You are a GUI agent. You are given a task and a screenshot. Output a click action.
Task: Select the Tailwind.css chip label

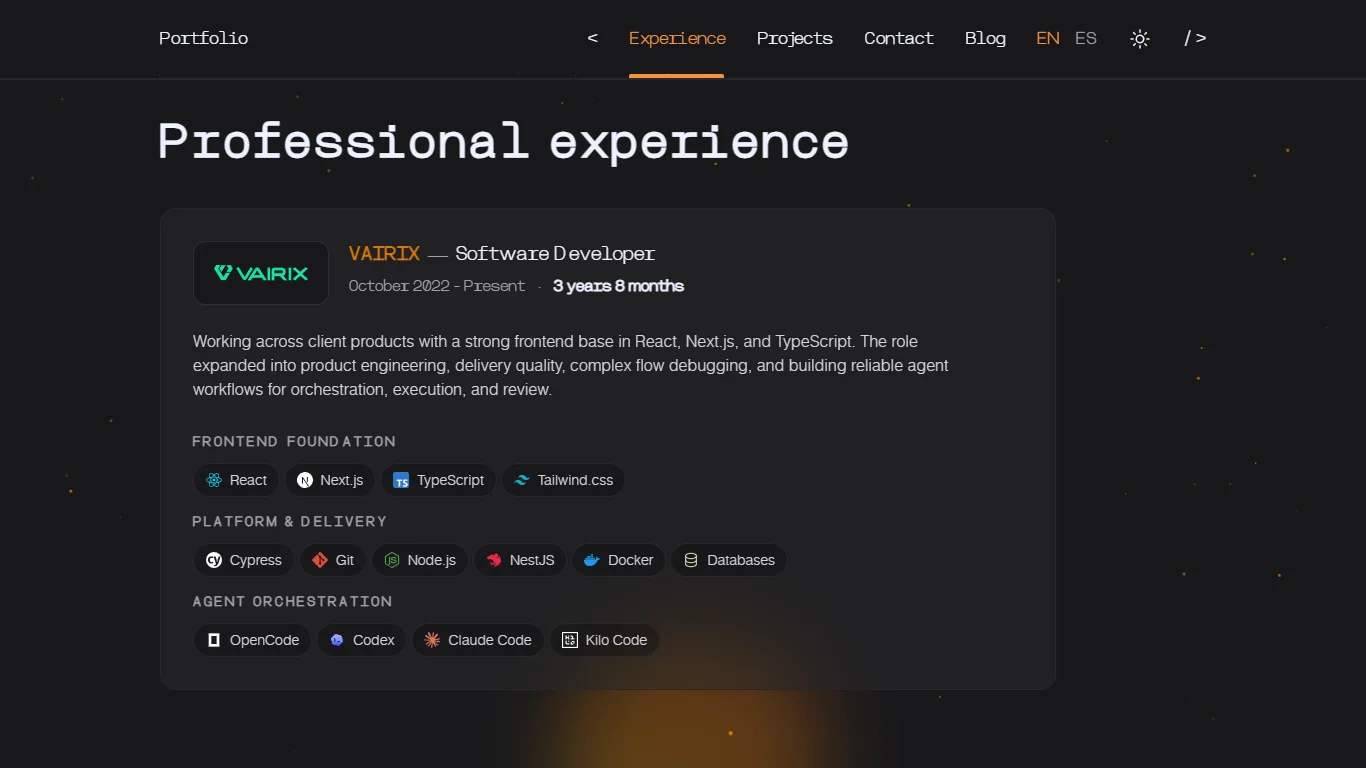pyautogui.click(x=575, y=480)
